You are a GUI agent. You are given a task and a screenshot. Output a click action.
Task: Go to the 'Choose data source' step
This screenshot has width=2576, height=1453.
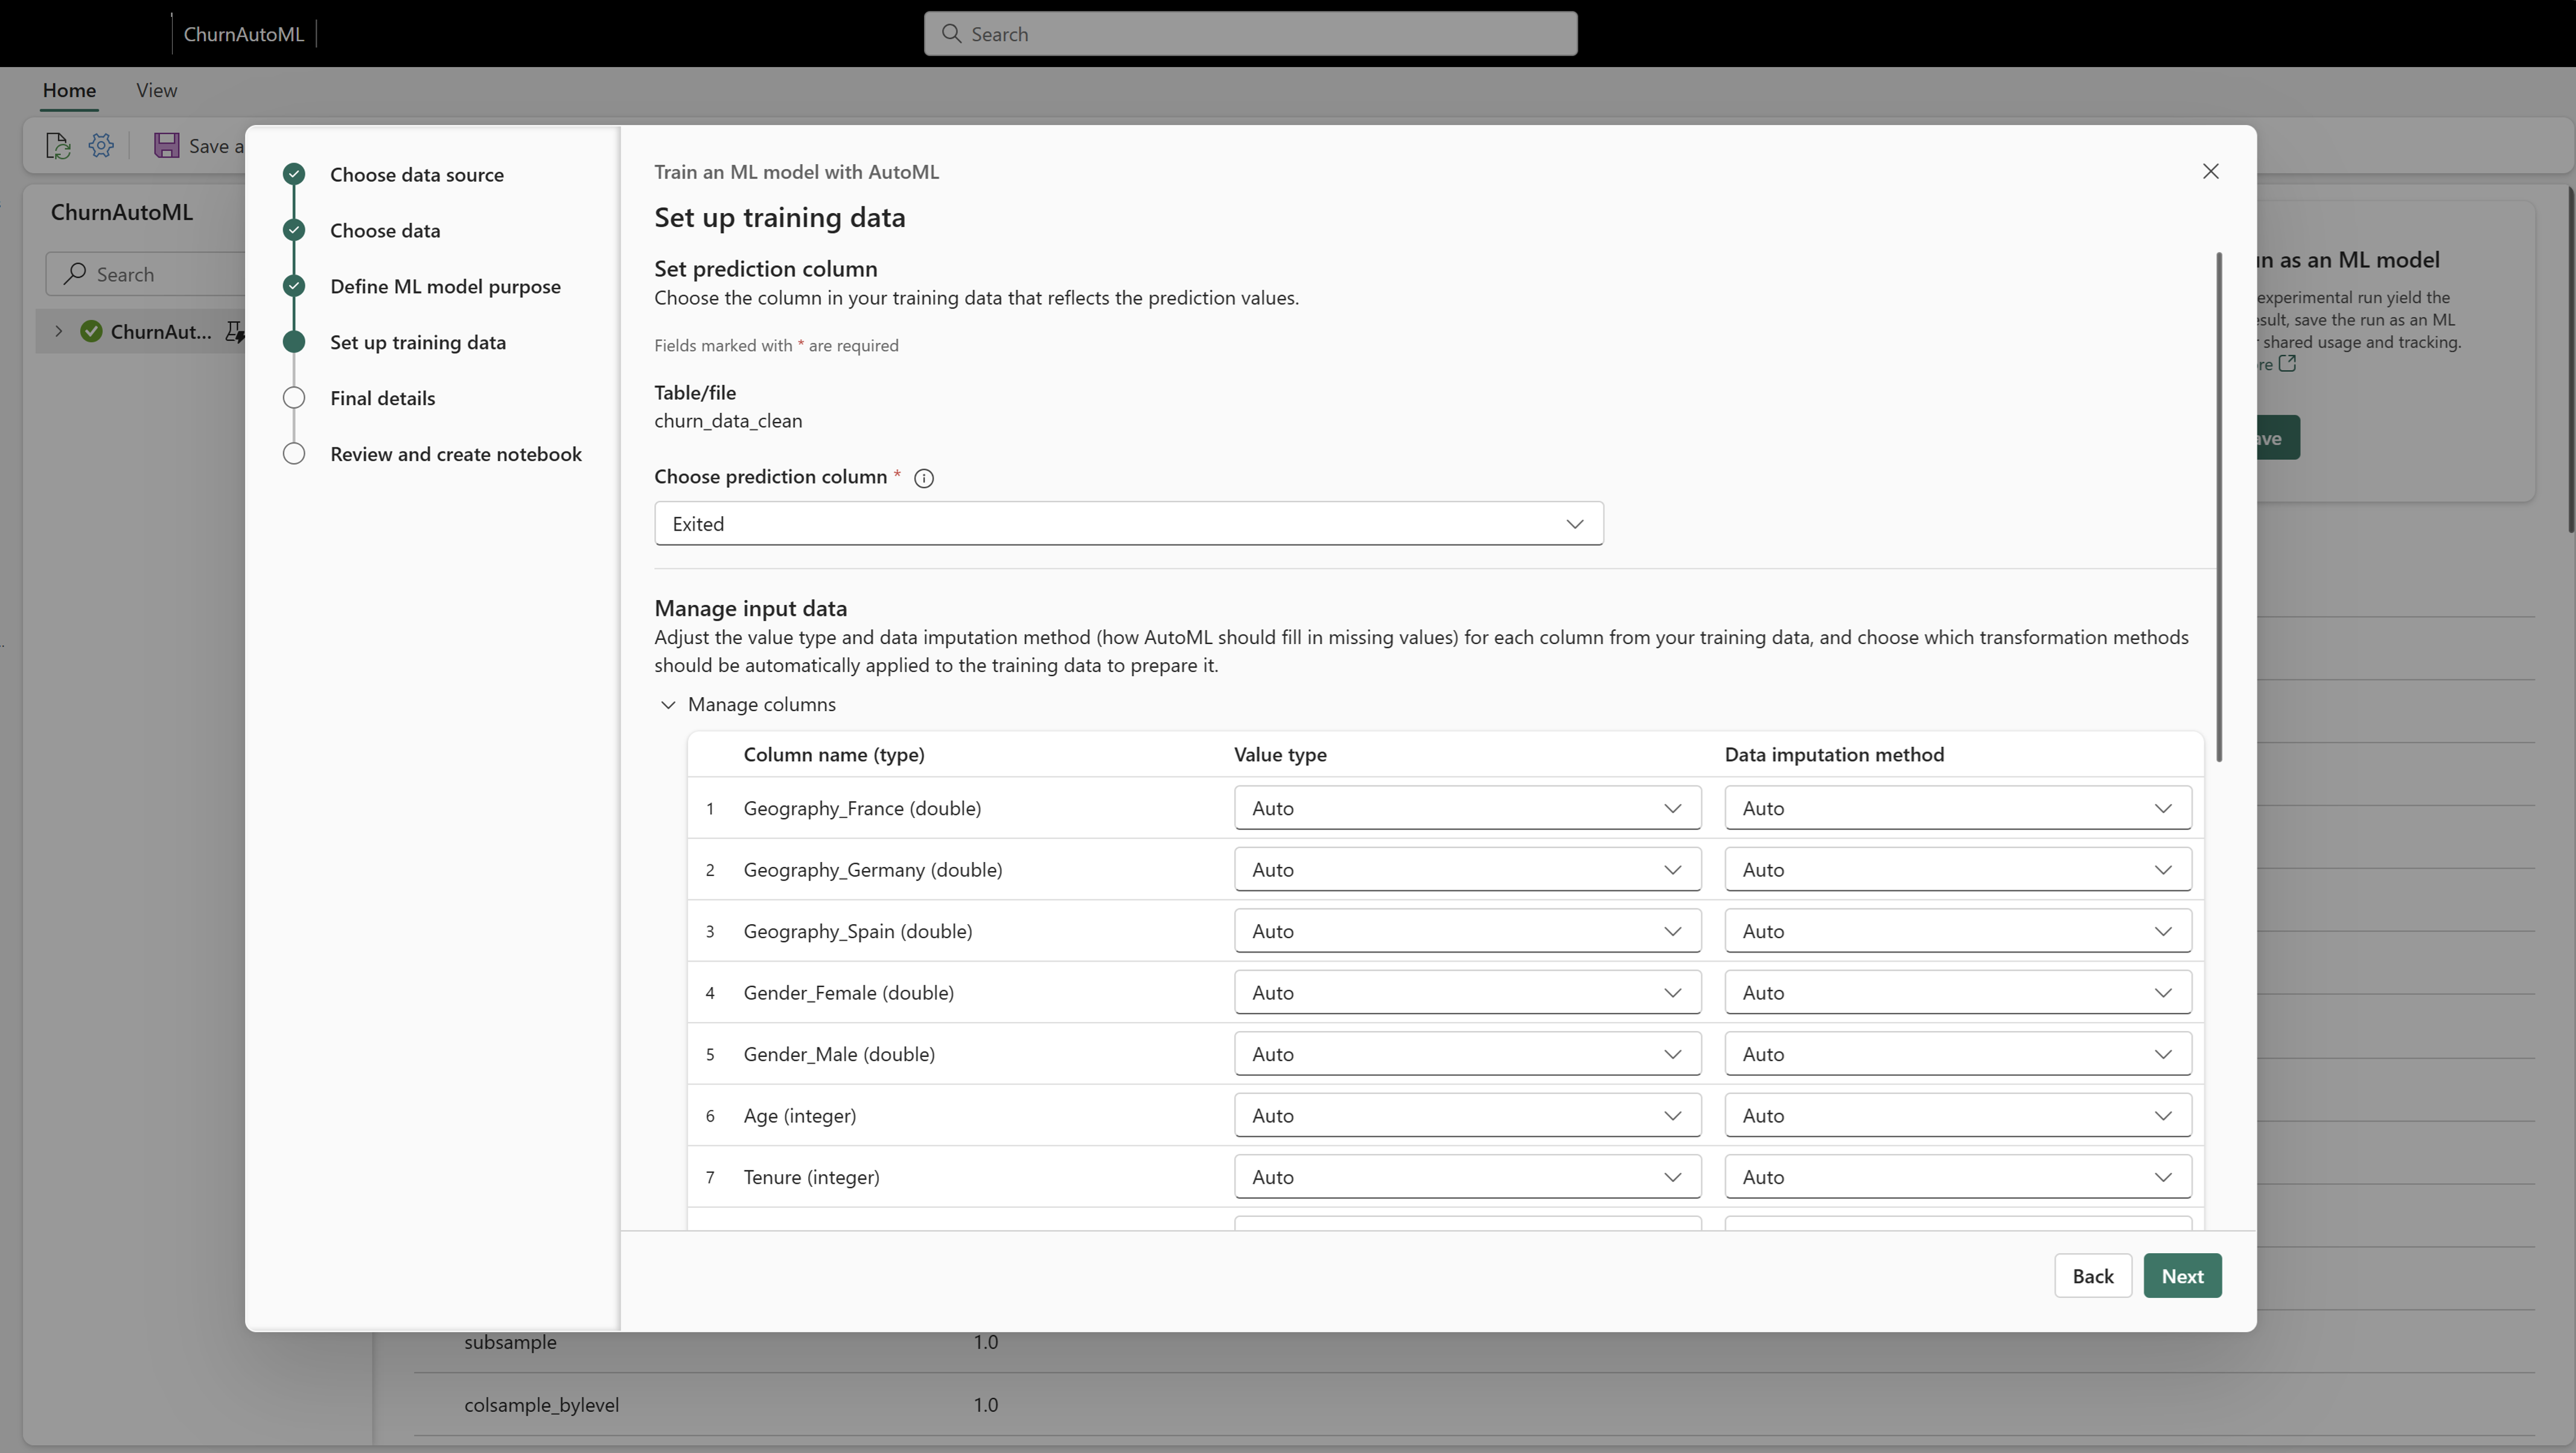[416, 175]
